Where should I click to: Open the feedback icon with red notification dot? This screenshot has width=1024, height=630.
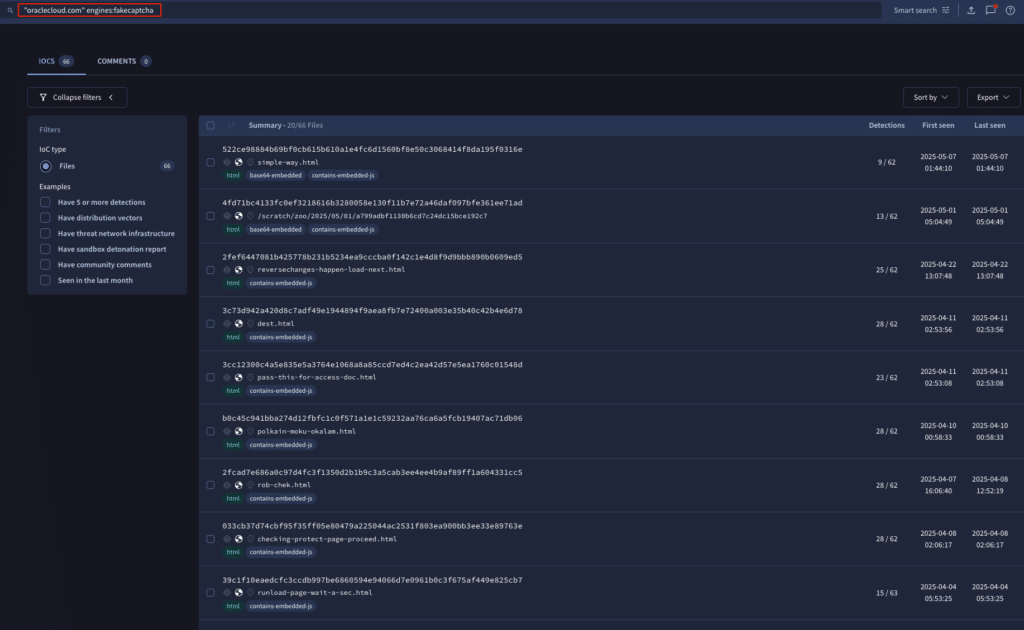[991, 9]
